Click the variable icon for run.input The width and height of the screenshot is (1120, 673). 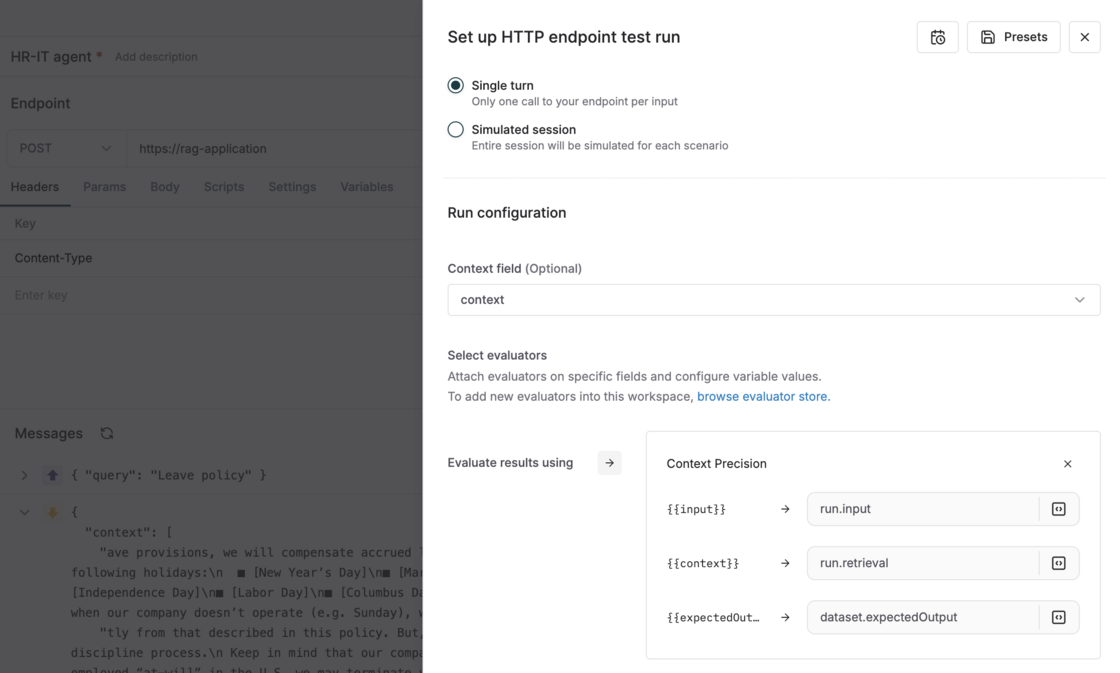coord(1058,509)
